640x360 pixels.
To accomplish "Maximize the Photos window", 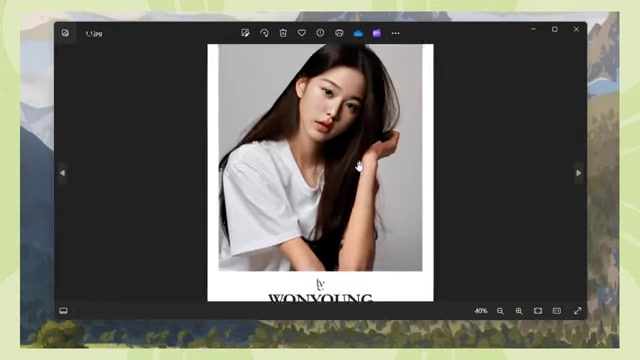I will pos(555,29).
